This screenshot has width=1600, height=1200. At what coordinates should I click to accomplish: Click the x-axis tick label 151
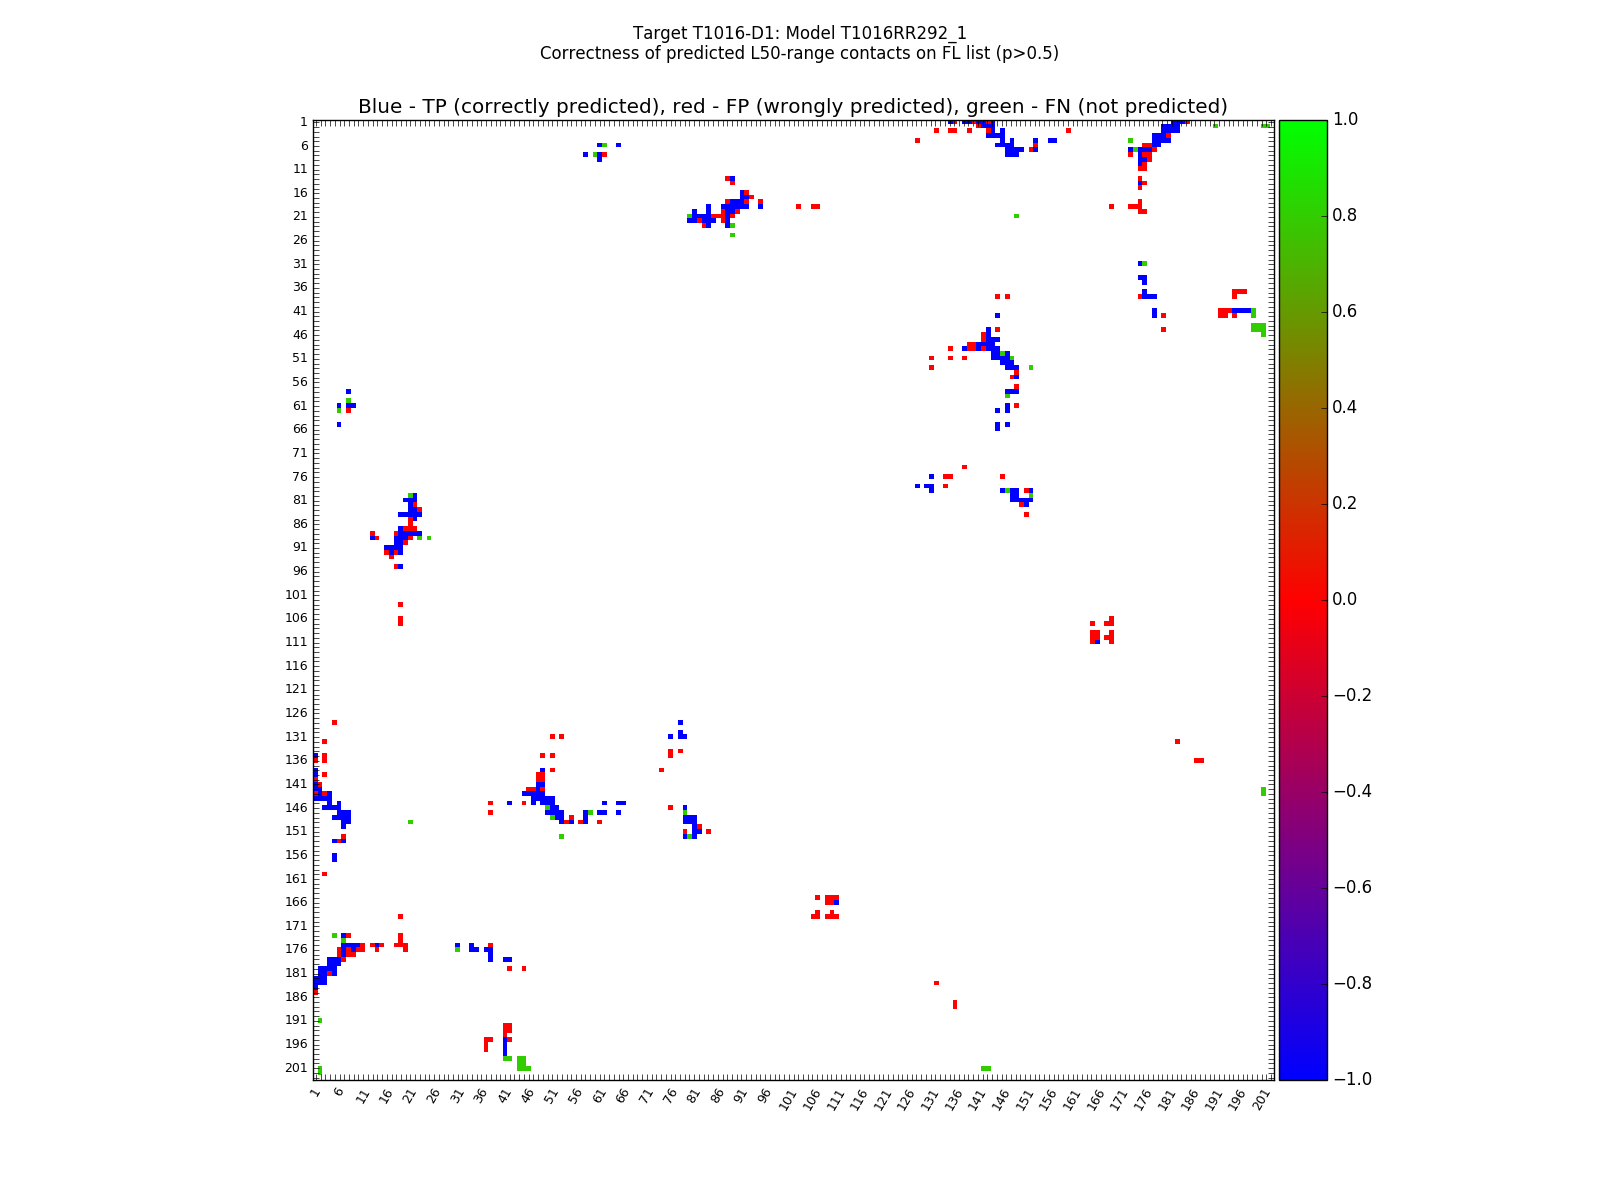click(x=1023, y=1098)
